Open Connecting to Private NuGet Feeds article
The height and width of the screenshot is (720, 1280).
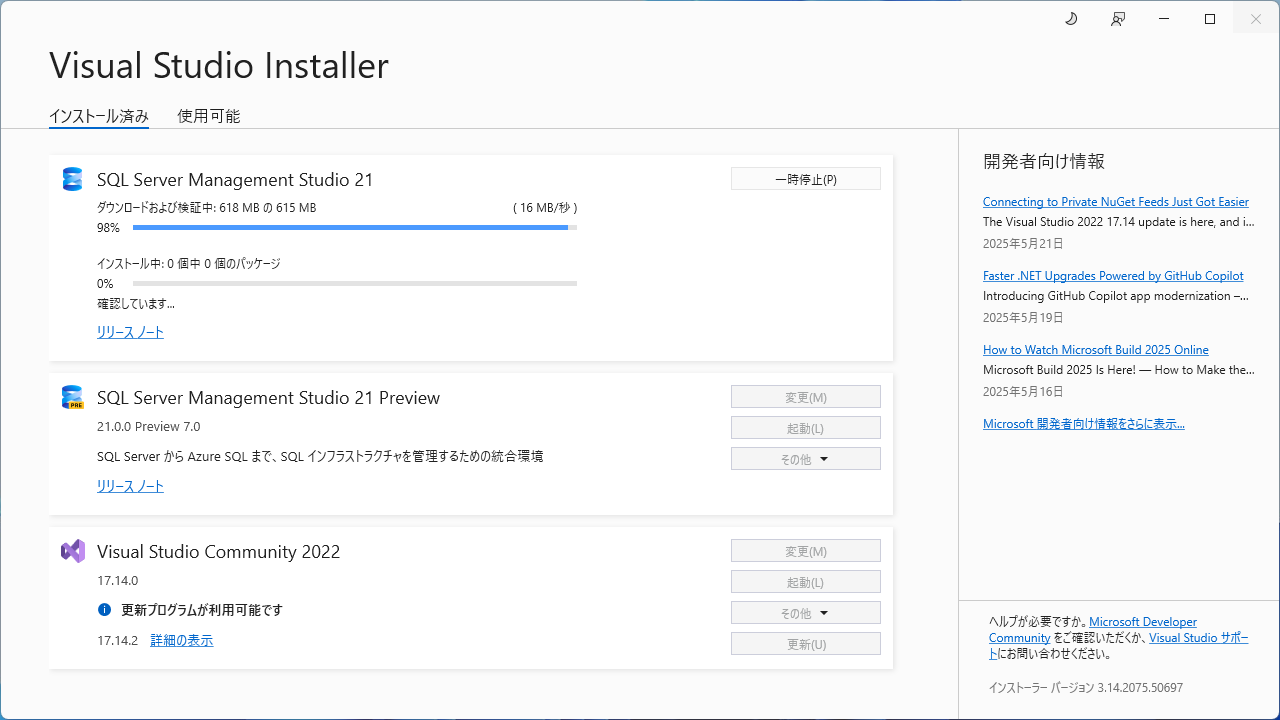pos(1116,201)
